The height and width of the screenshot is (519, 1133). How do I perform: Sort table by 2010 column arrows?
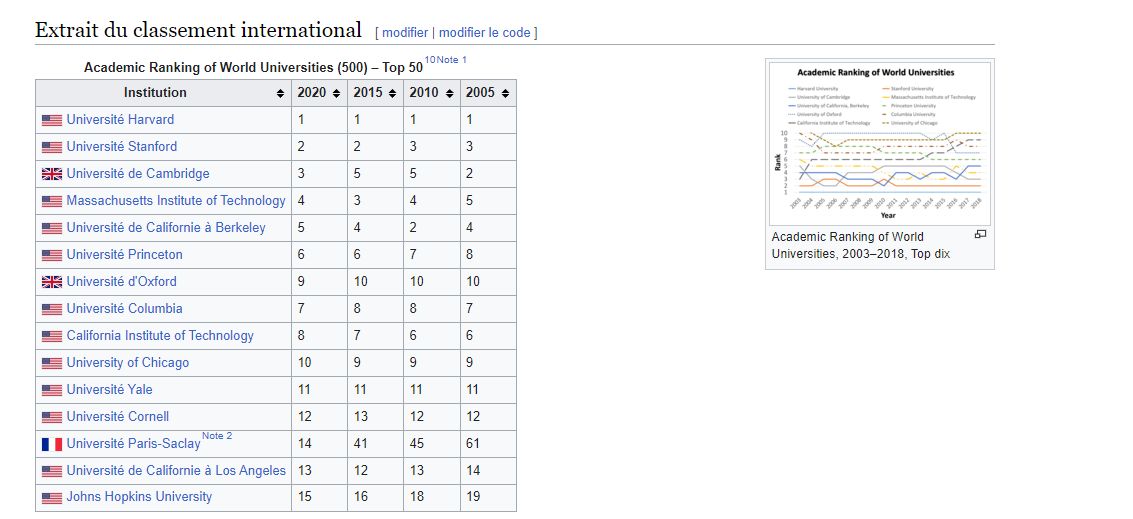point(449,93)
